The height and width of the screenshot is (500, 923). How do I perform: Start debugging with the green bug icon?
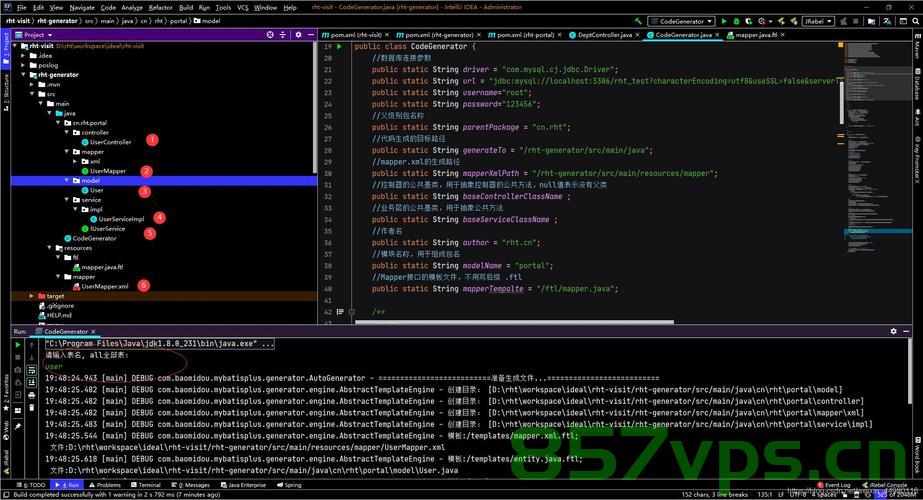[736, 21]
